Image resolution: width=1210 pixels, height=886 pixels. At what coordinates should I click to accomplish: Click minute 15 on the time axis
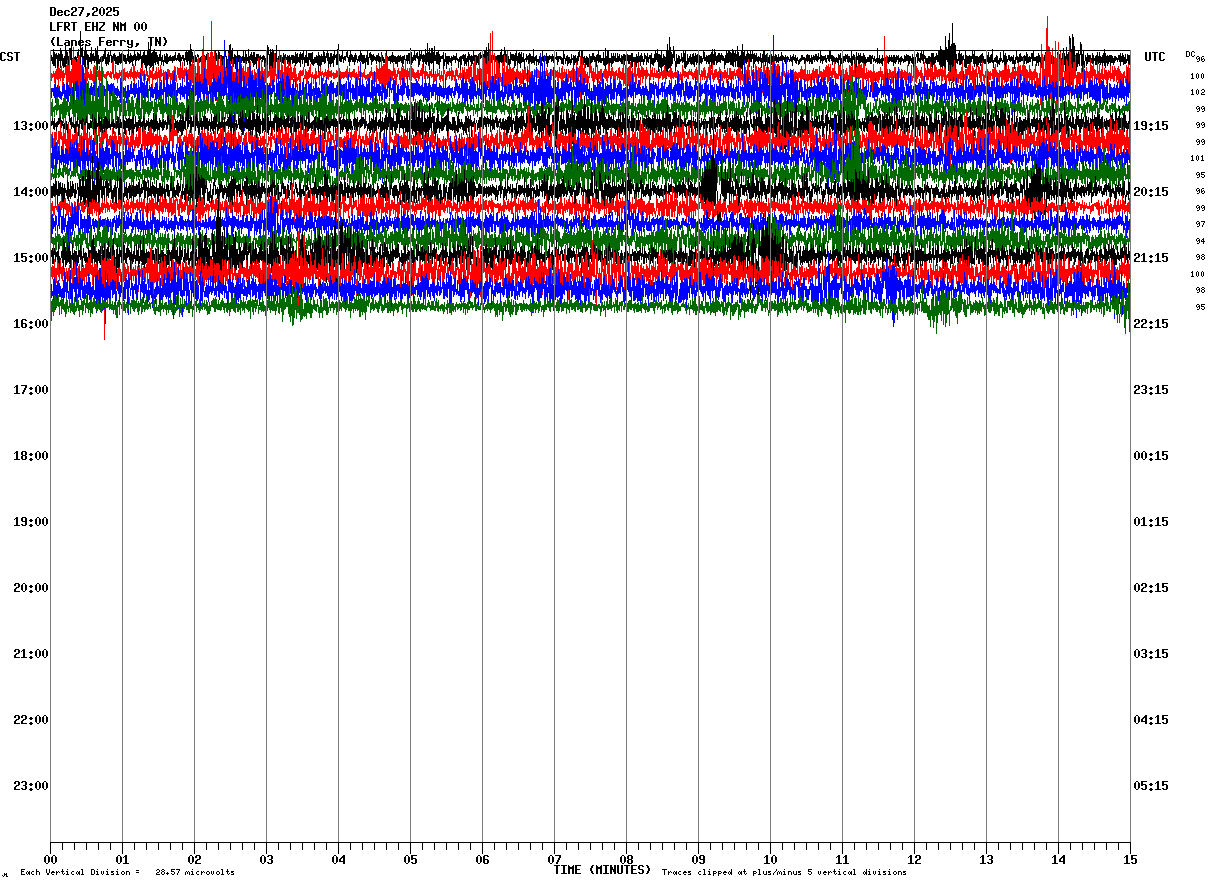coord(1130,859)
